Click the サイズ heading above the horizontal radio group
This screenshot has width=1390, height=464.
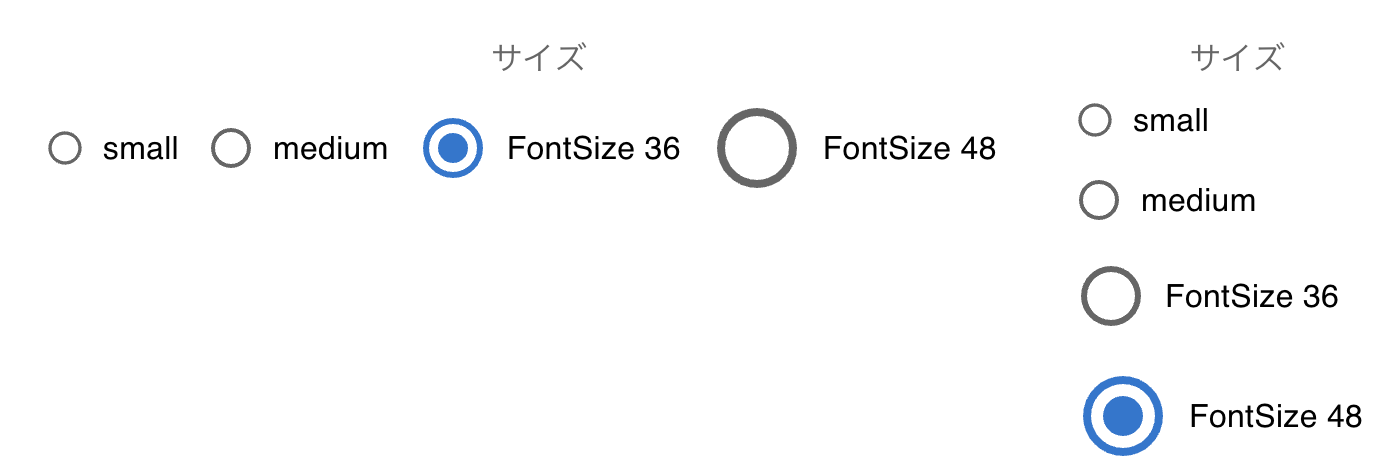click(x=538, y=58)
